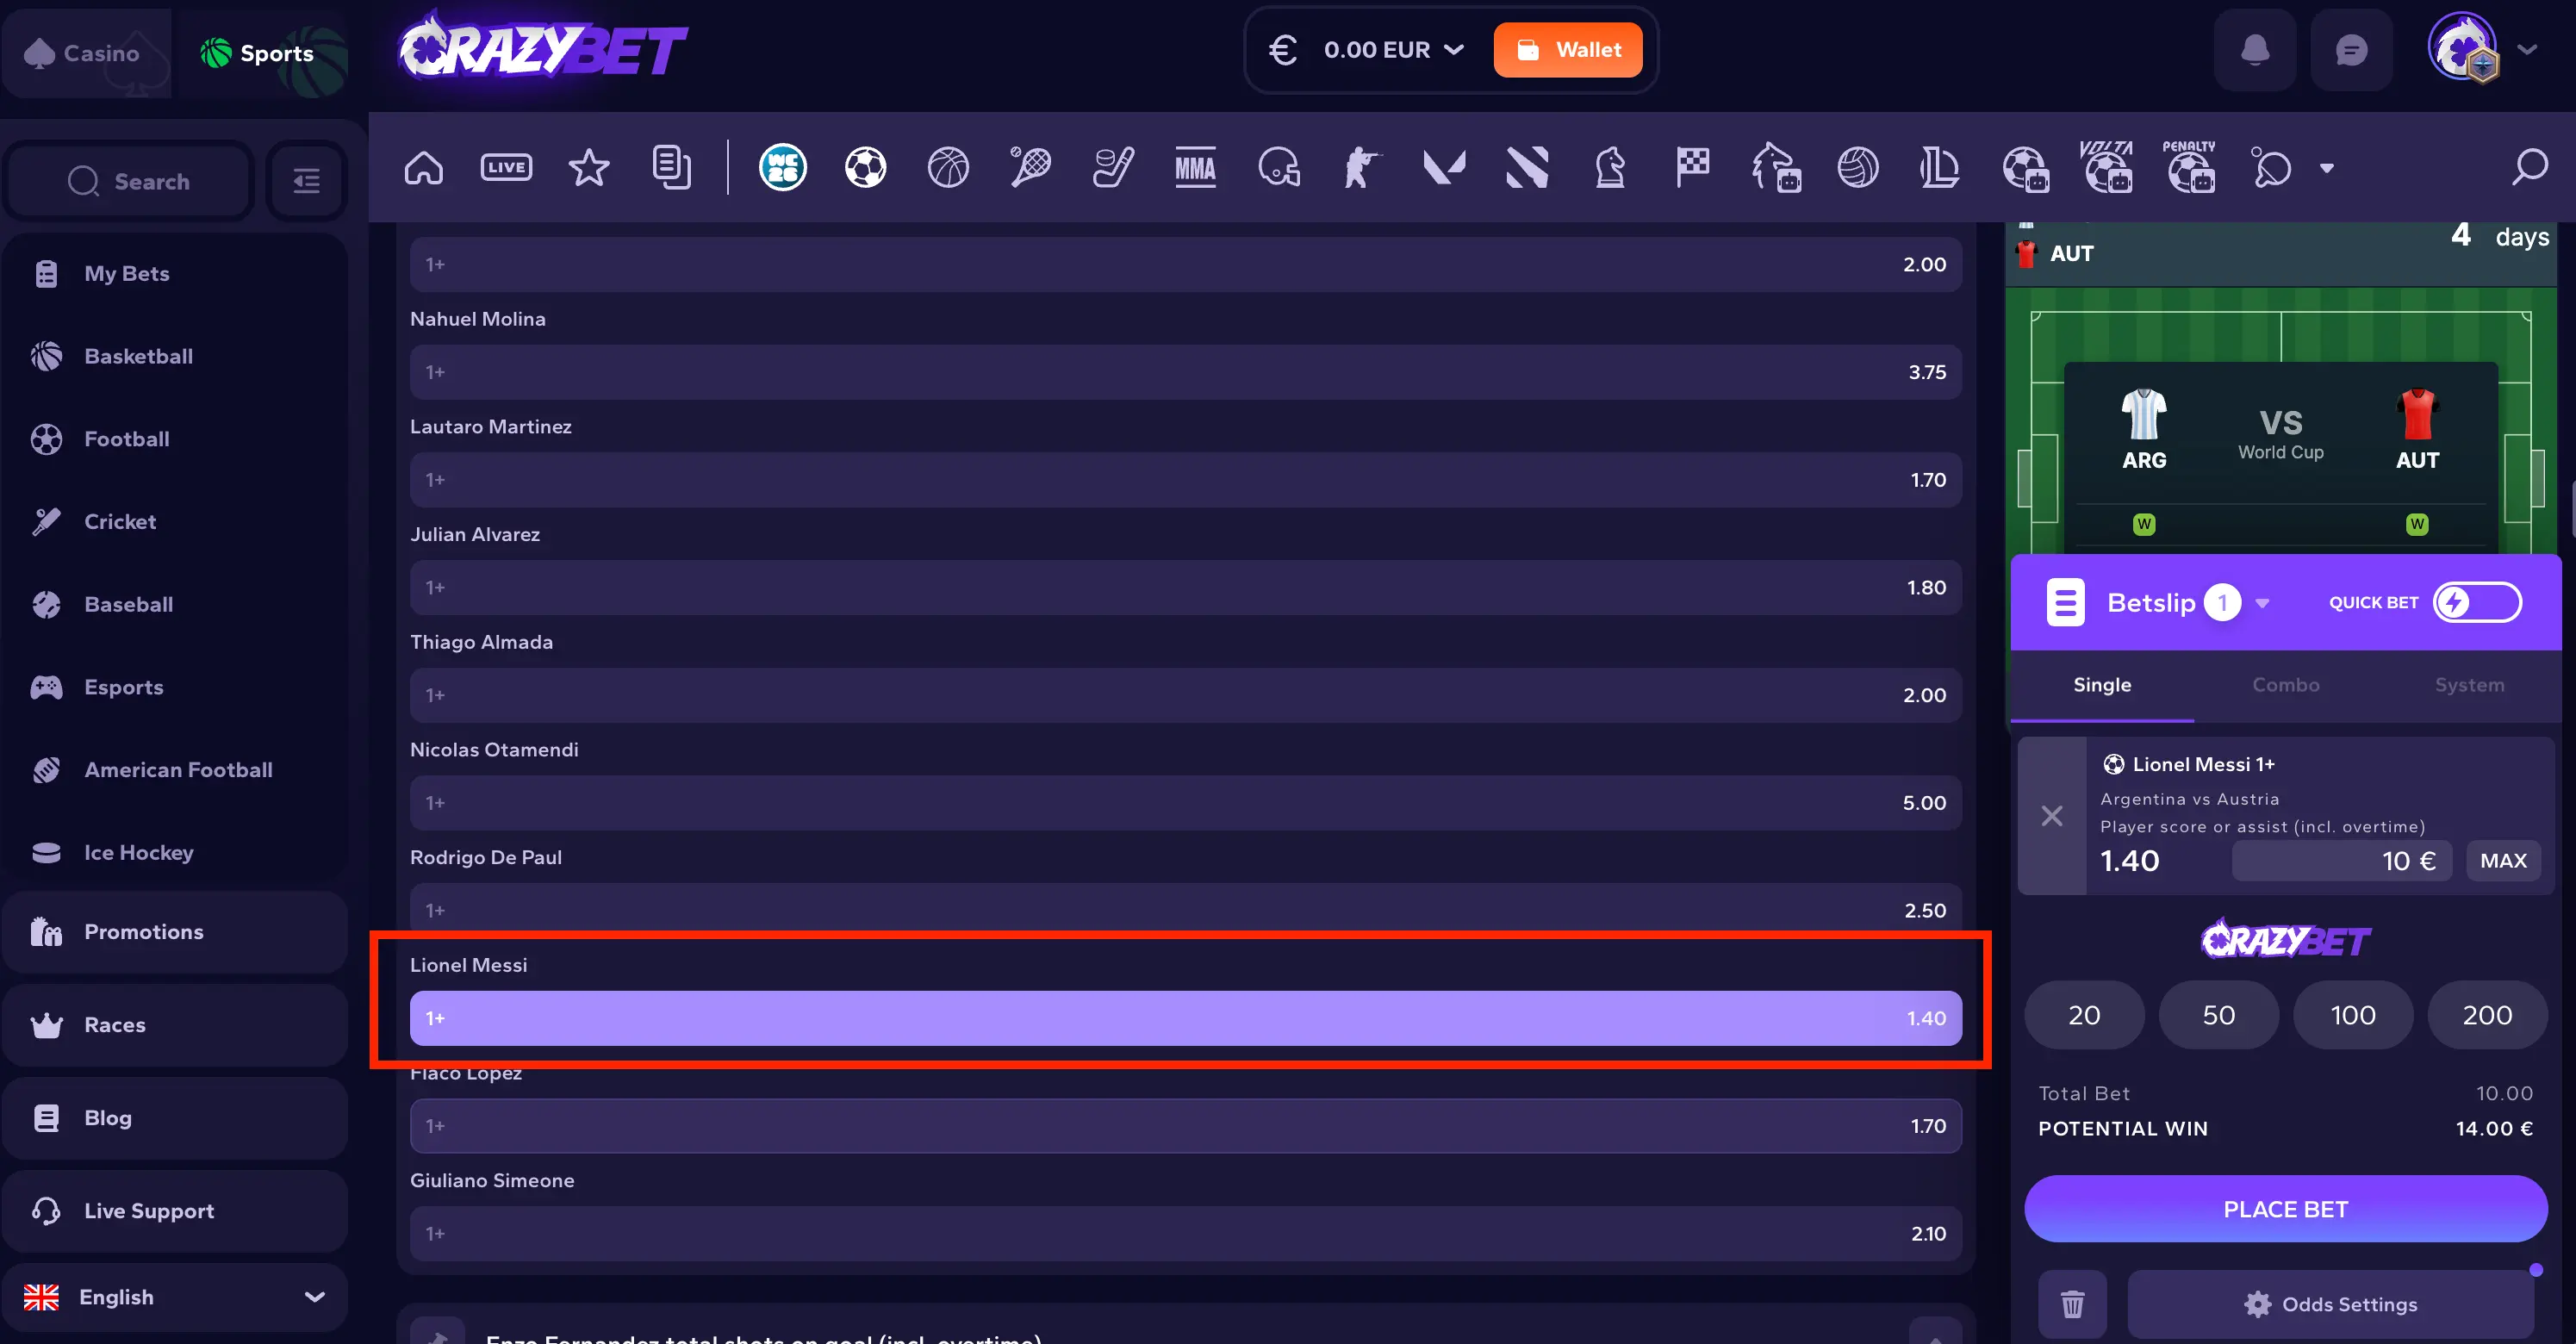
Task: Expand more sports dropdown arrow
Action: pyautogui.click(x=2327, y=168)
